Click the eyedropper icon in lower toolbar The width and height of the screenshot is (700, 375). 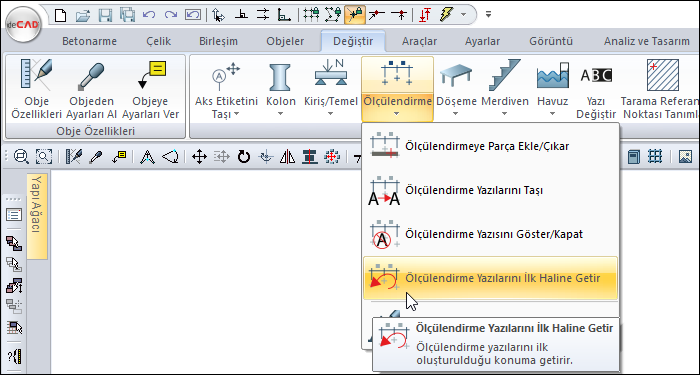pos(96,156)
